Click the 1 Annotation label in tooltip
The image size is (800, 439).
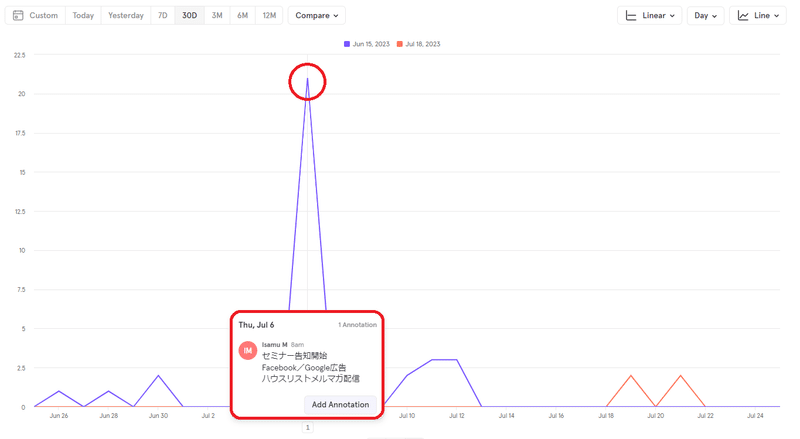358,325
